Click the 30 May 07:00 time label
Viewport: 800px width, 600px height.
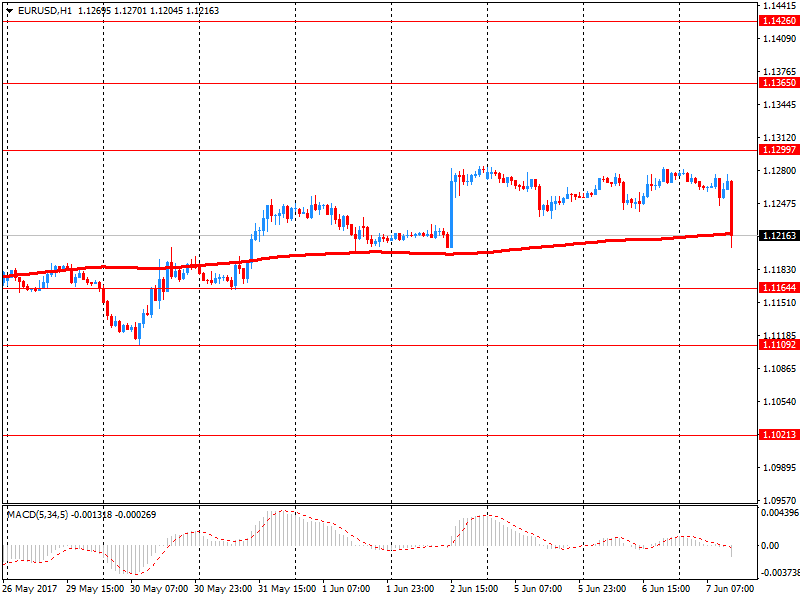click(x=159, y=589)
